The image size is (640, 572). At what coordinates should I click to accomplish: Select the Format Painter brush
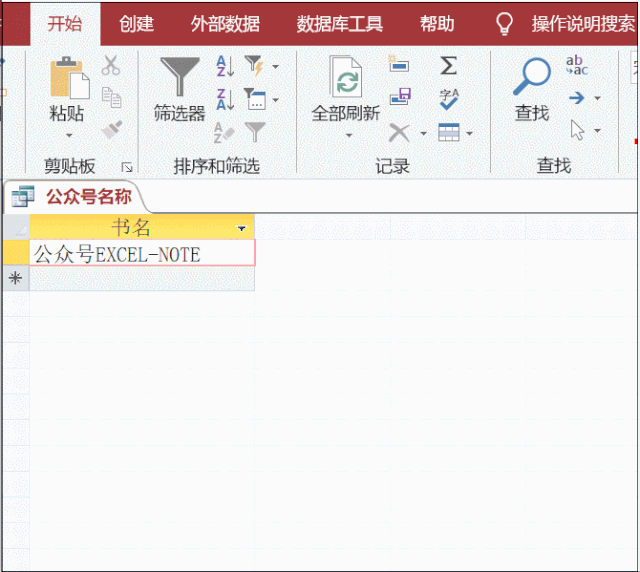(111, 130)
